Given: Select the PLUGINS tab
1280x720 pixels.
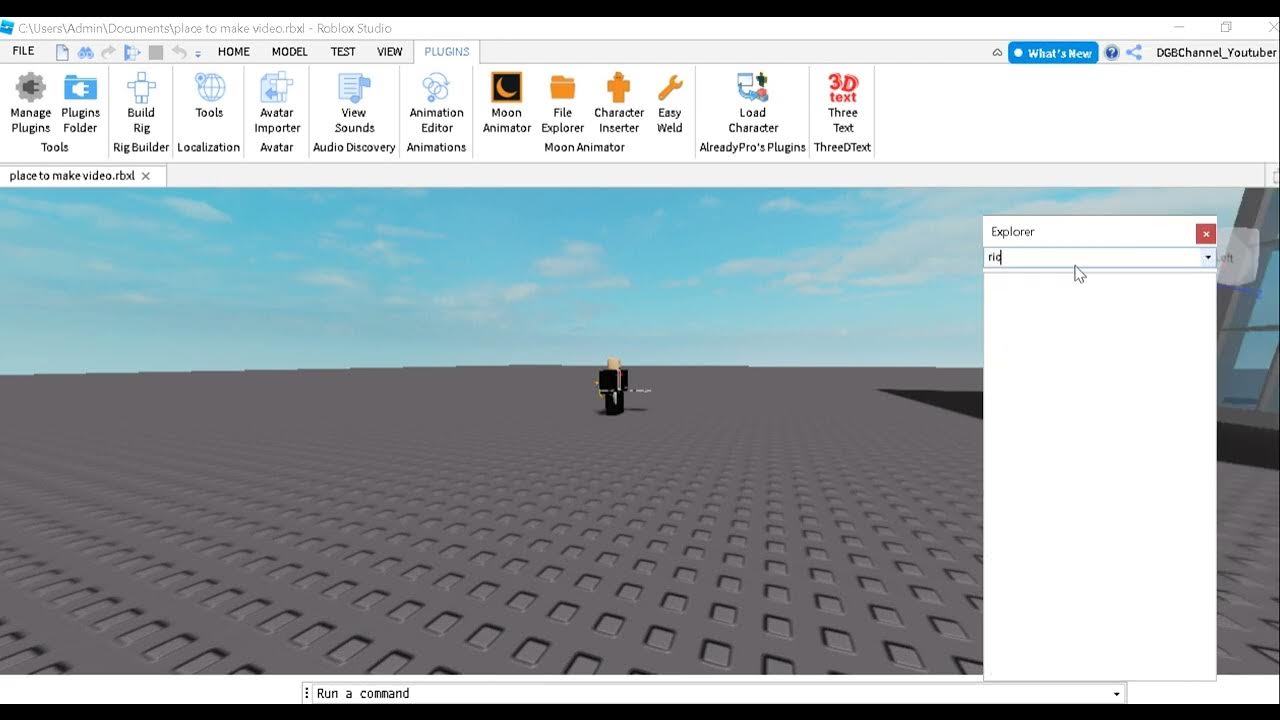Looking at the screenshot, I should coord(447,52).
